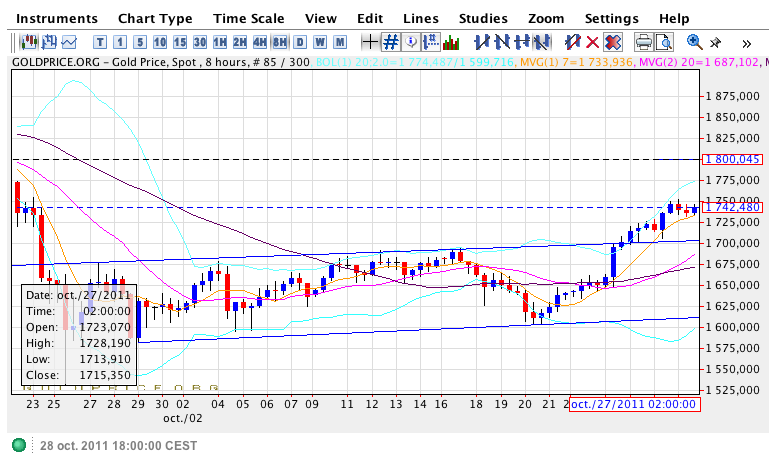Click the GOLDPRICE.ORG chart title text

pos(161,63)
